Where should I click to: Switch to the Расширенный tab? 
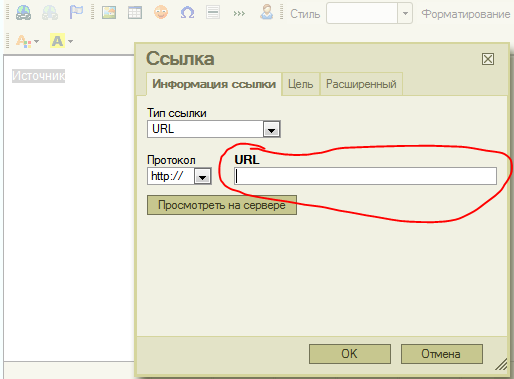pyautogui.click(x=361, y=84)
